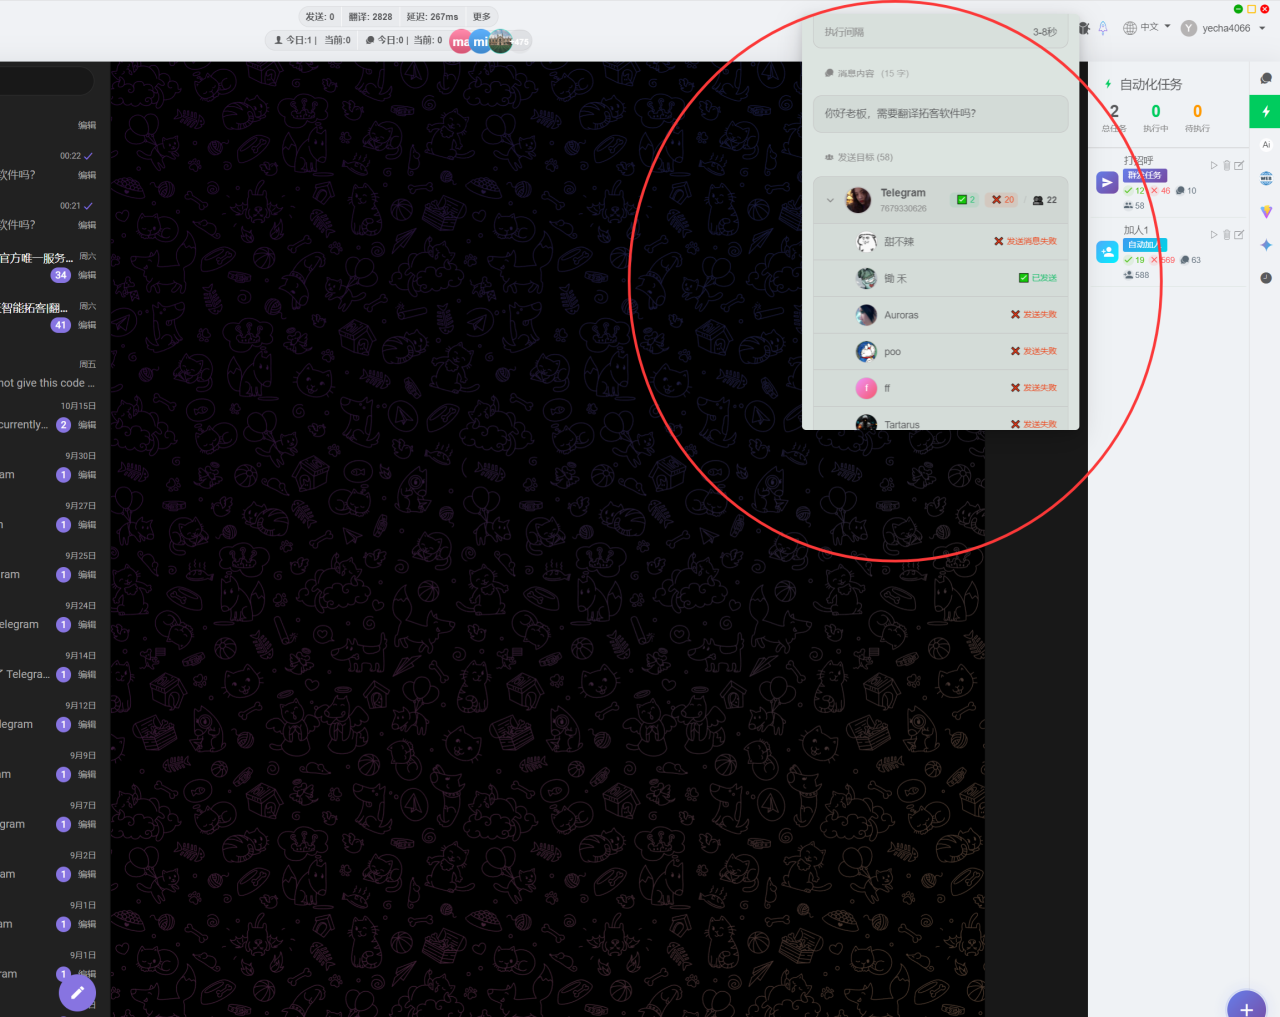The height and width of the screenshot is (1017, 1280).
Task: Select the 加人1 automation task entry
Action: point(1137,231)
